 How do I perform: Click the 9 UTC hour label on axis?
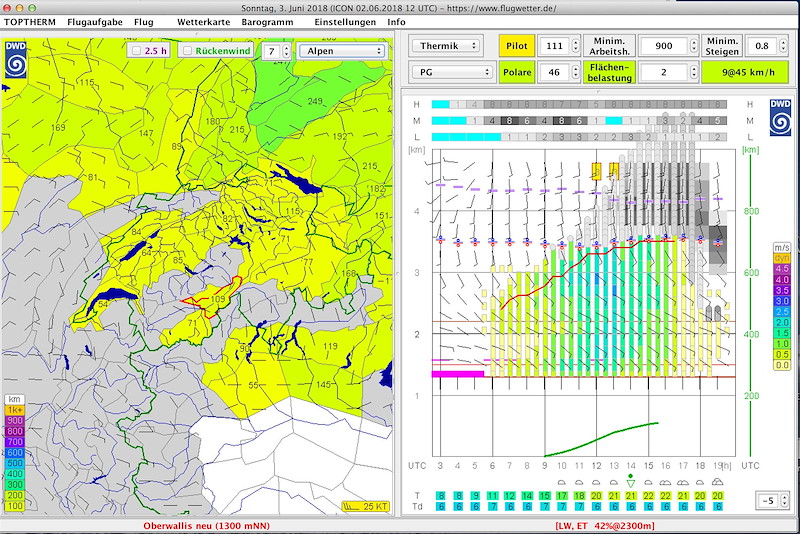click(x=544, y=466)
